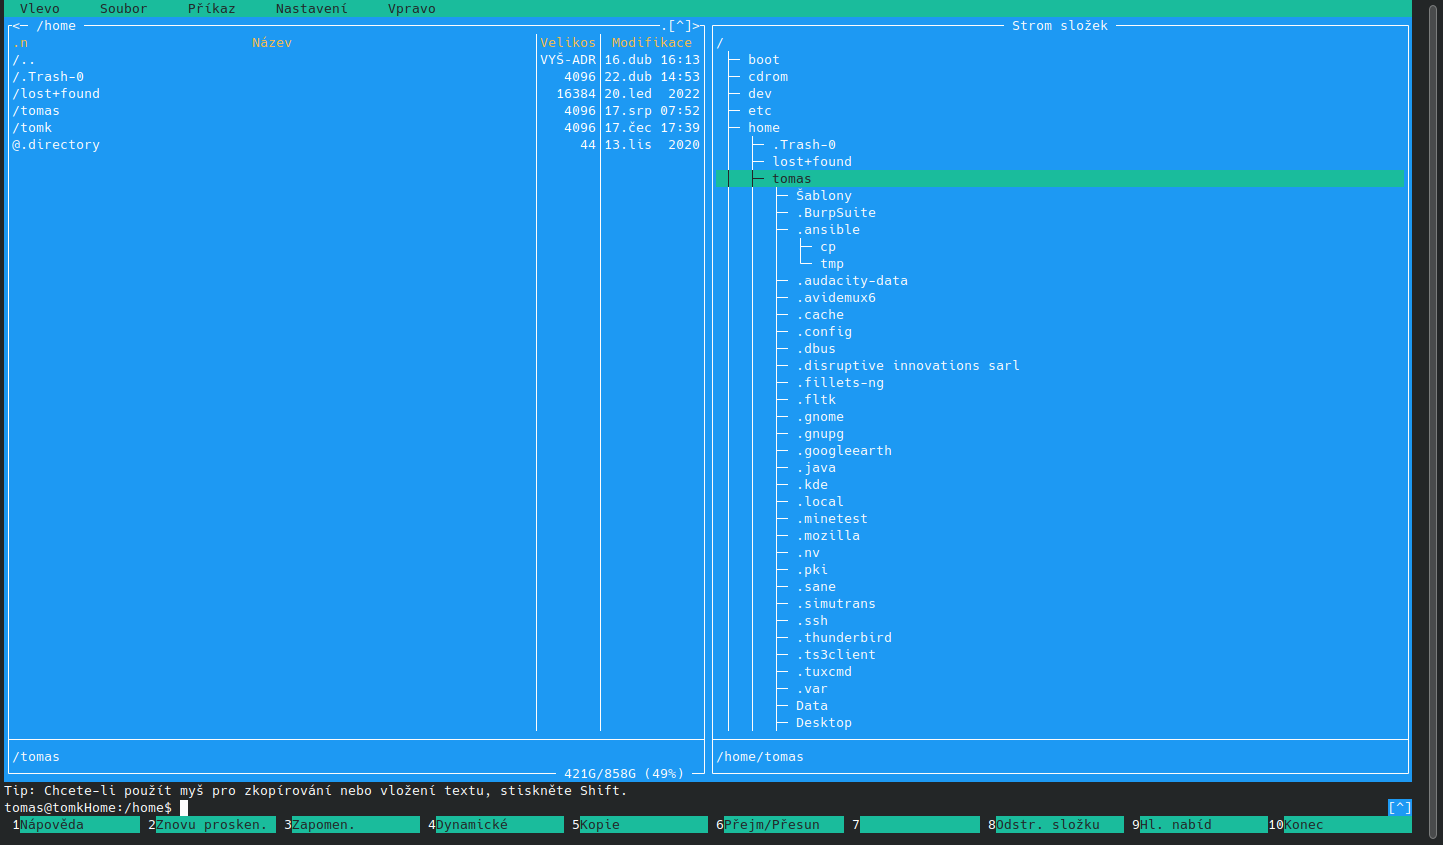
Task: Sort left panel by Velikost column header
Action: 568,43
